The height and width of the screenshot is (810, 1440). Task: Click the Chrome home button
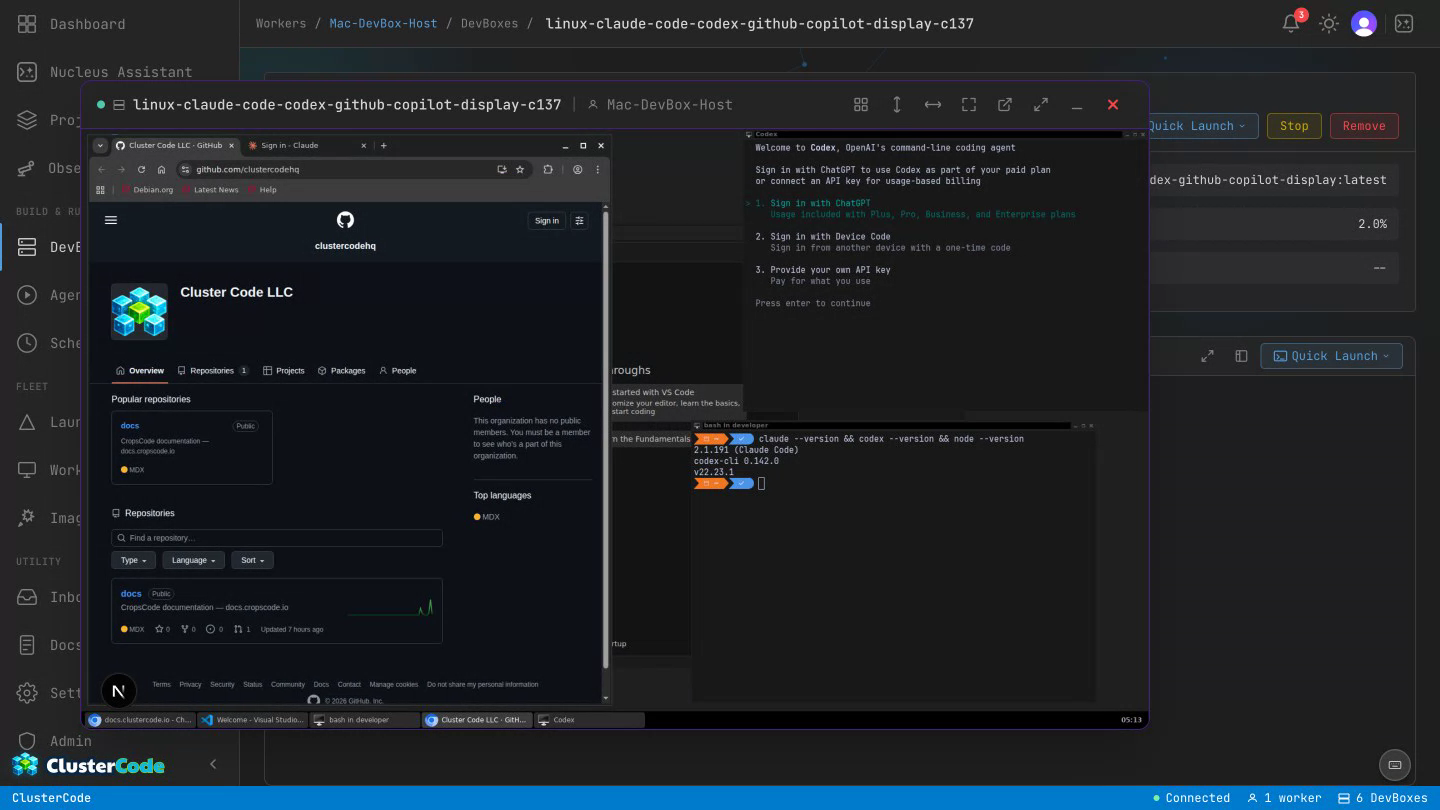coord(161,169)
